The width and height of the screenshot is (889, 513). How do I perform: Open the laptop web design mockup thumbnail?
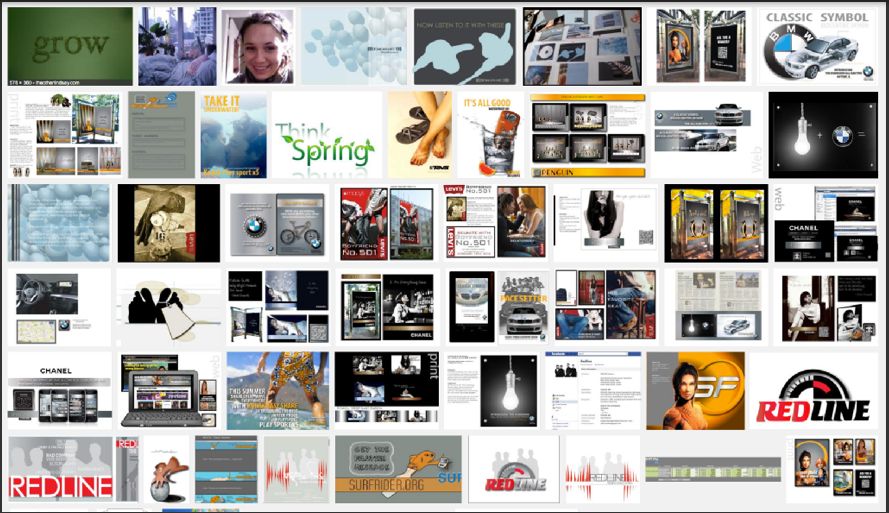(x=169, y=391)
